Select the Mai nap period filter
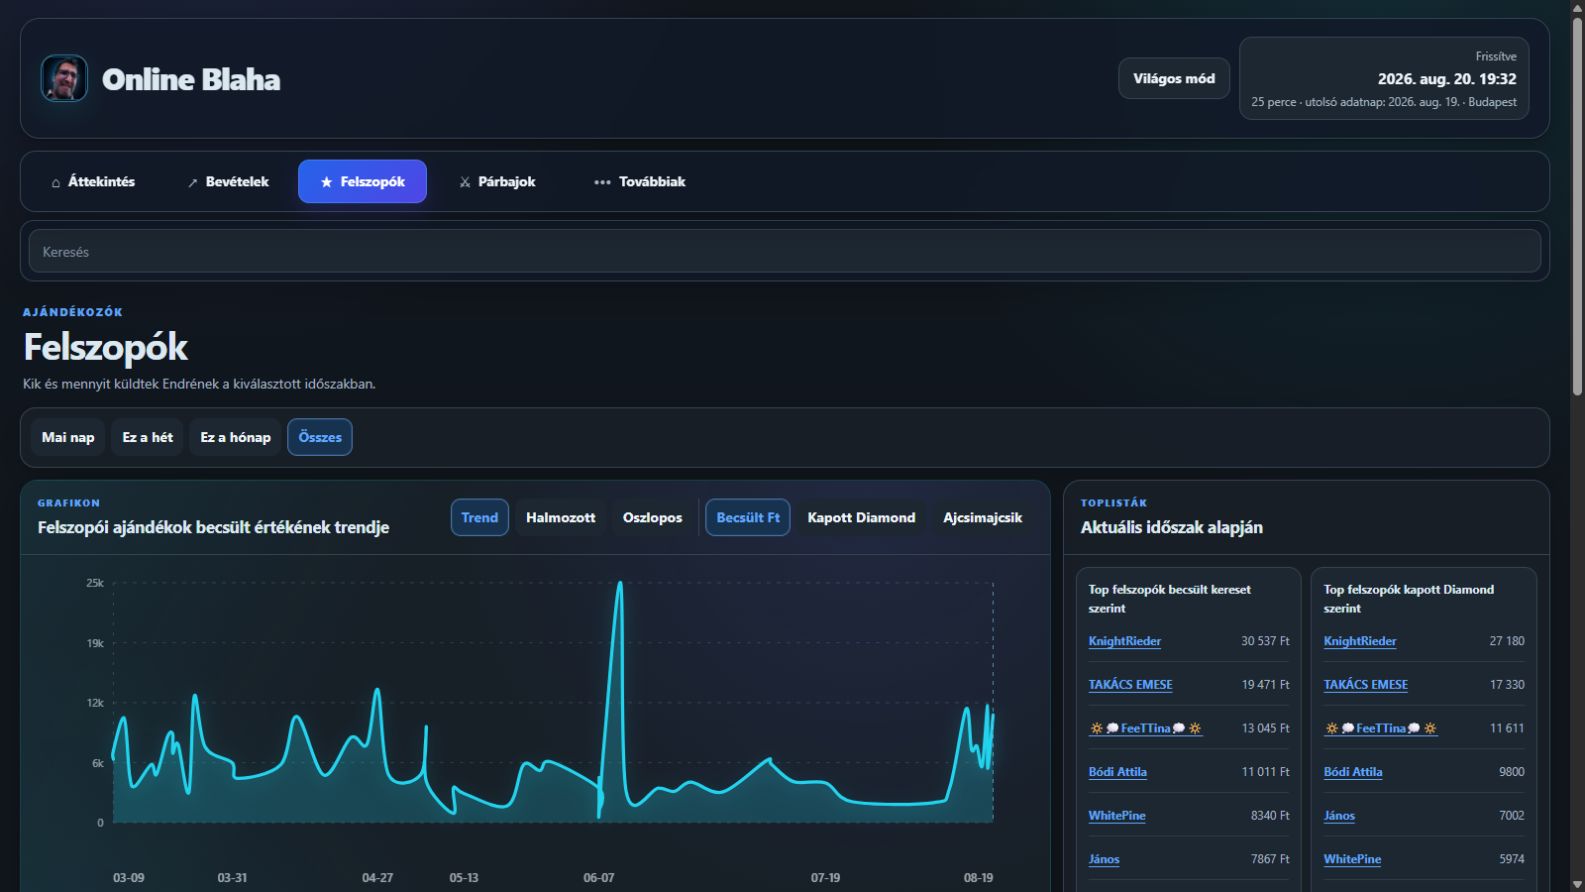The image size is (1585, 892). (x=68, y=437)
